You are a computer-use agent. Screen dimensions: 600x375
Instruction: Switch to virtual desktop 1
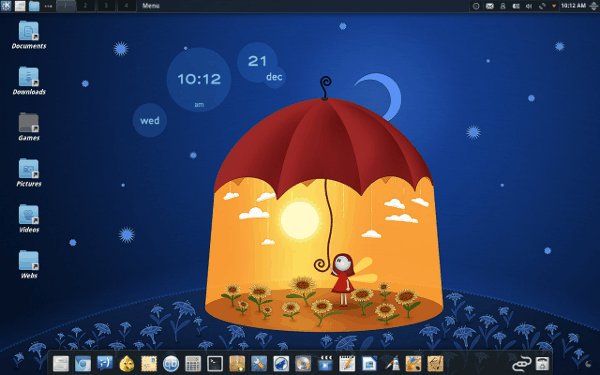[x=66, y=6]
